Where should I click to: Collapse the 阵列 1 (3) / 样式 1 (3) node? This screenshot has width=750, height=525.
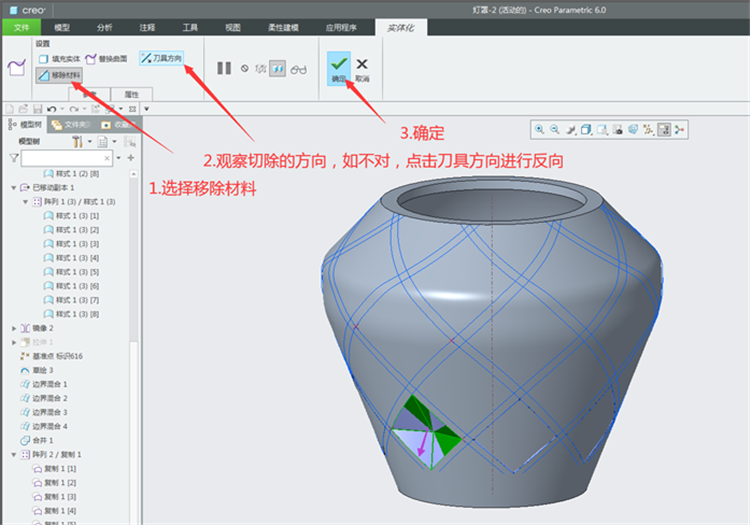coord(25,202)
